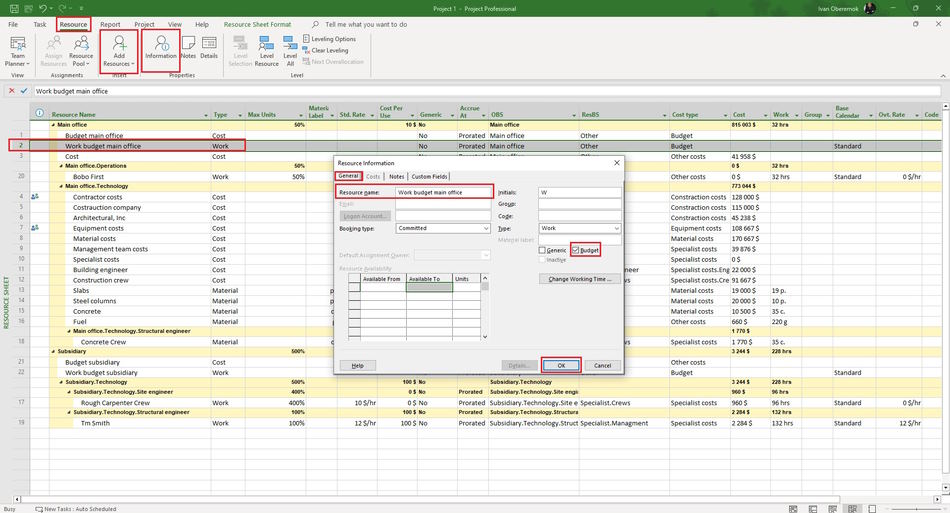Open the Team Planner view button
The image size is (950, 513).
pyautogui.click(x=18, y=51)
